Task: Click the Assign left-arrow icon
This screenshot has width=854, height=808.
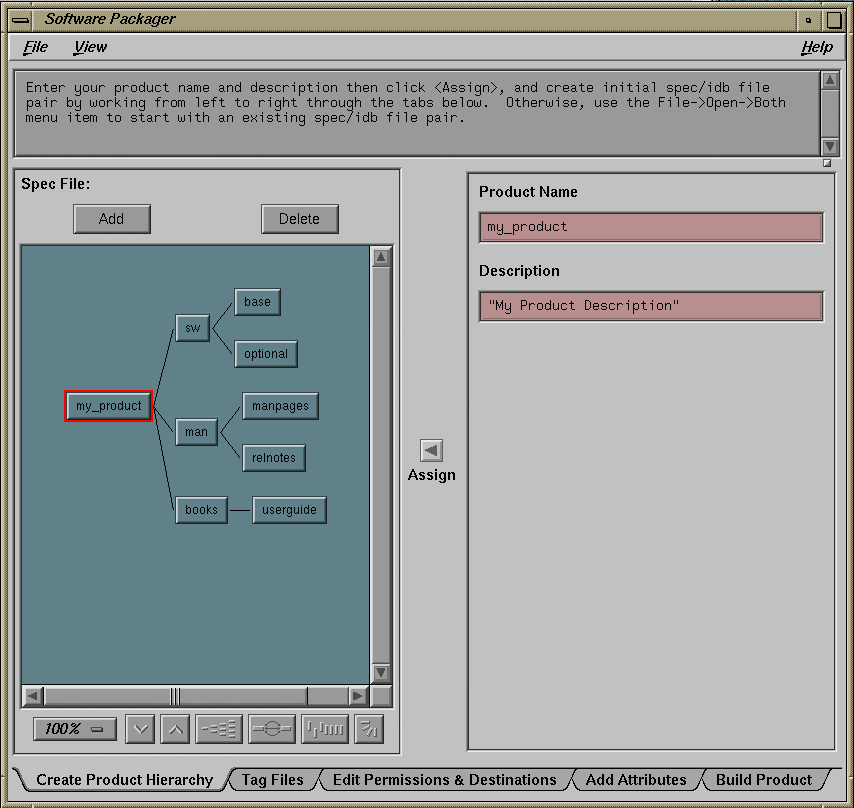Action: click(x=431, y=451)
